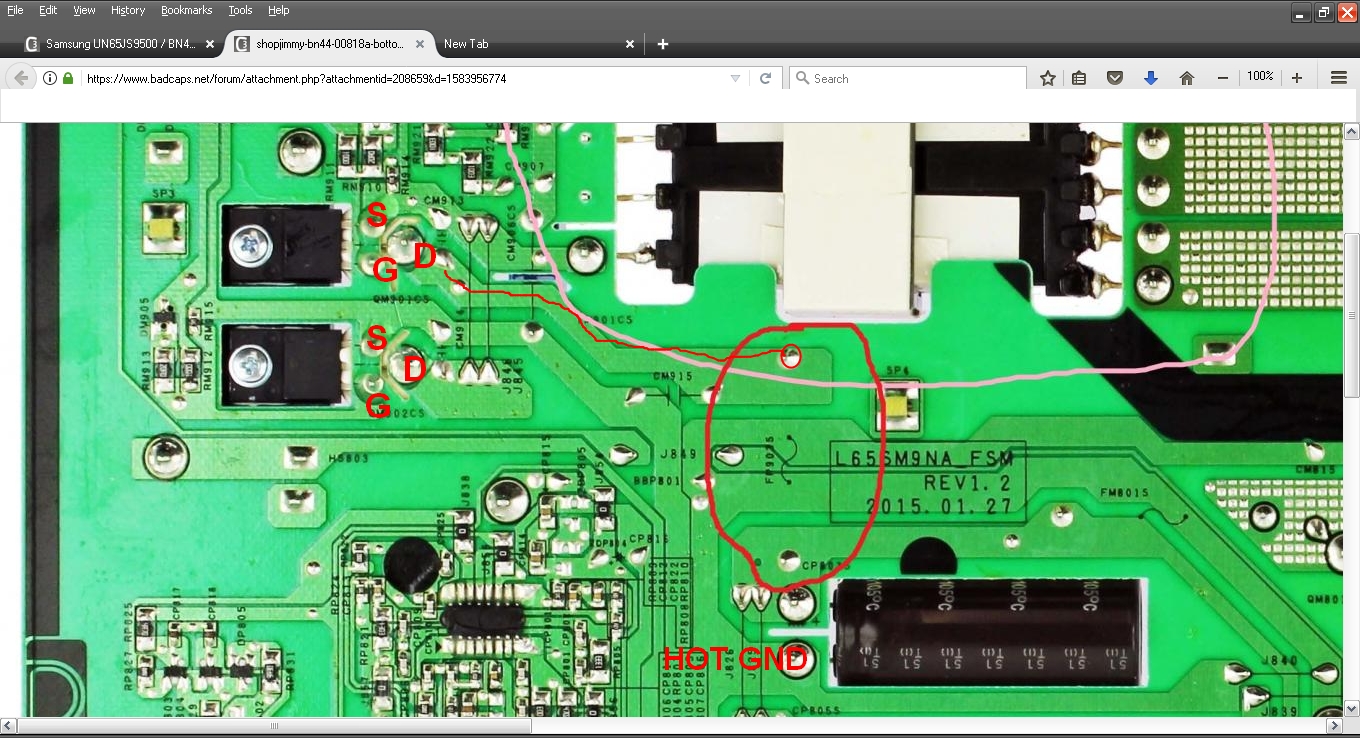Close the New Tab tab

coord(630,44)
